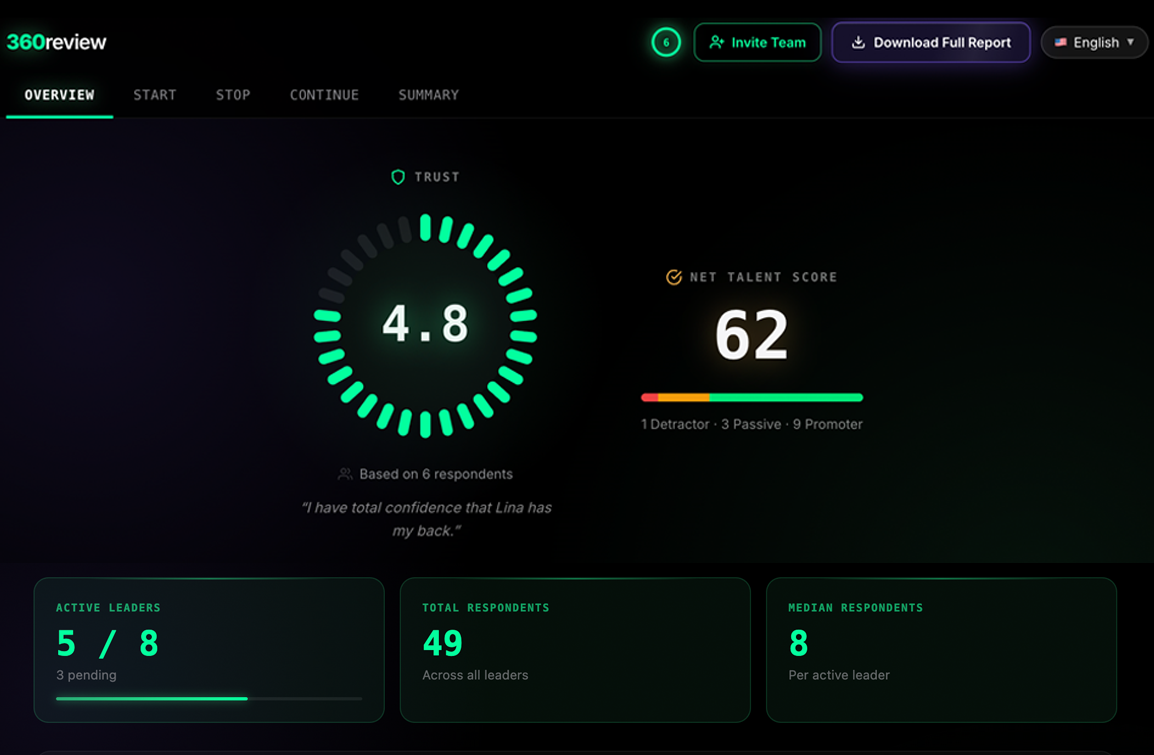Expand language selector using its arrow
Viewport: 1154px width, 755px height.
coord(1131,42)
